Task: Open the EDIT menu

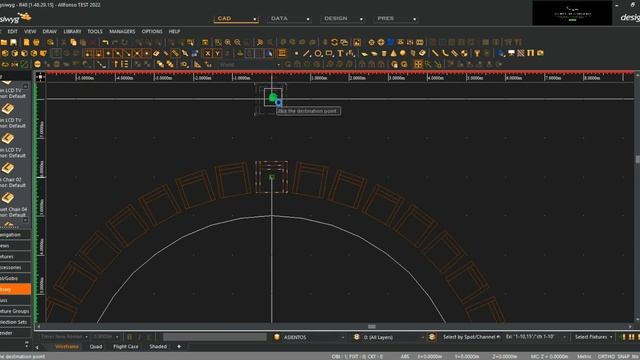Action: [13, 31]
